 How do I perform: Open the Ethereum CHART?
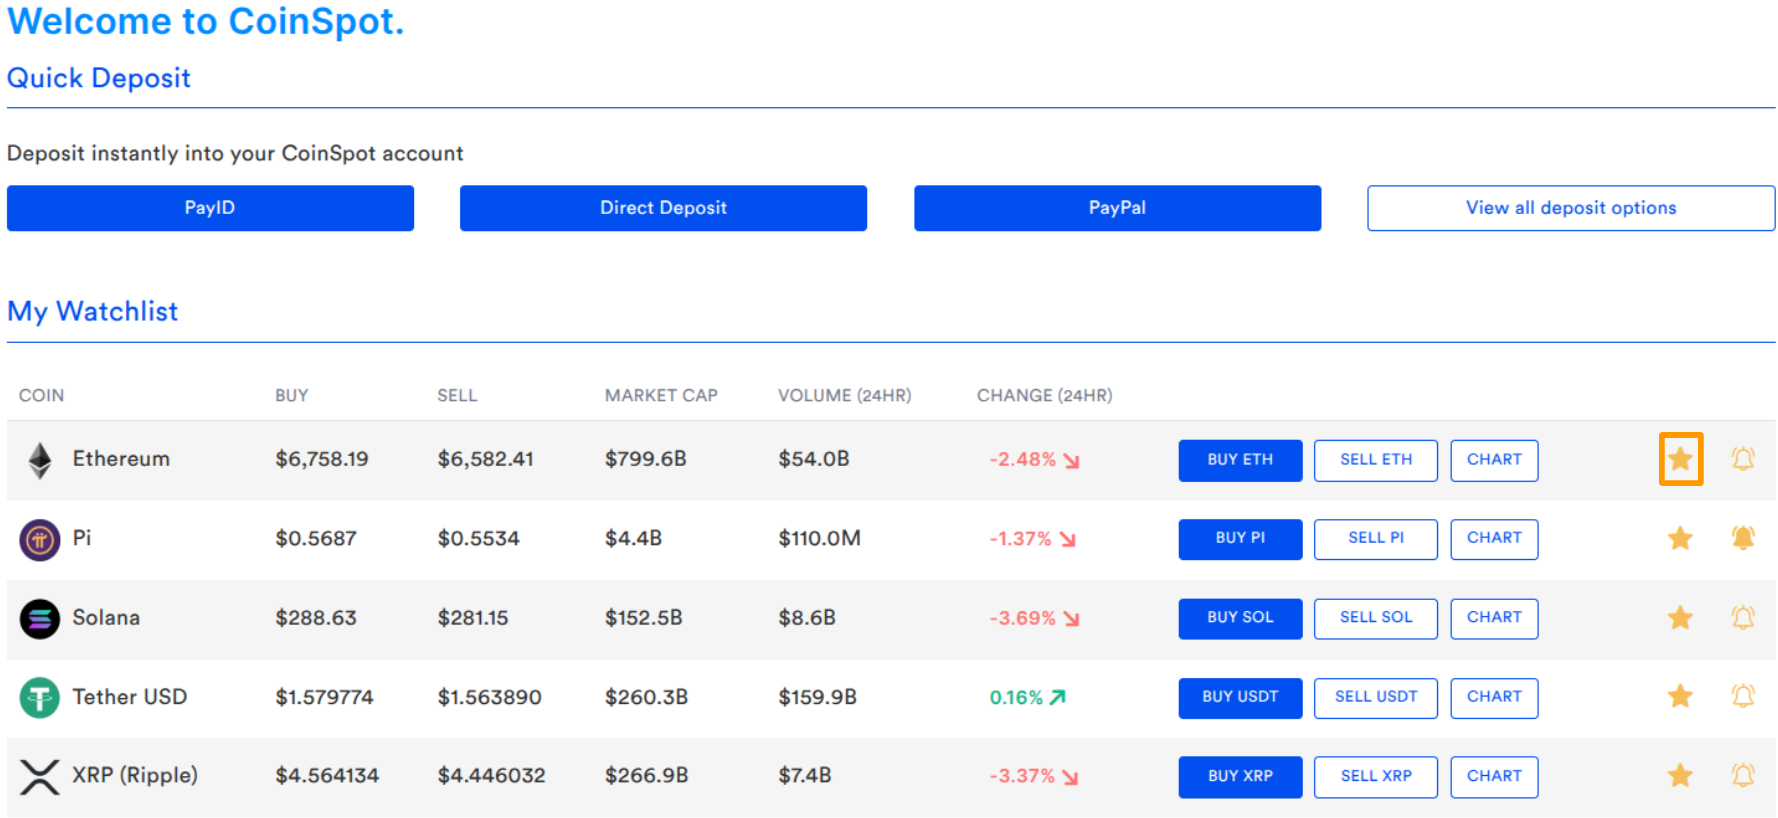pos(1494,460)
